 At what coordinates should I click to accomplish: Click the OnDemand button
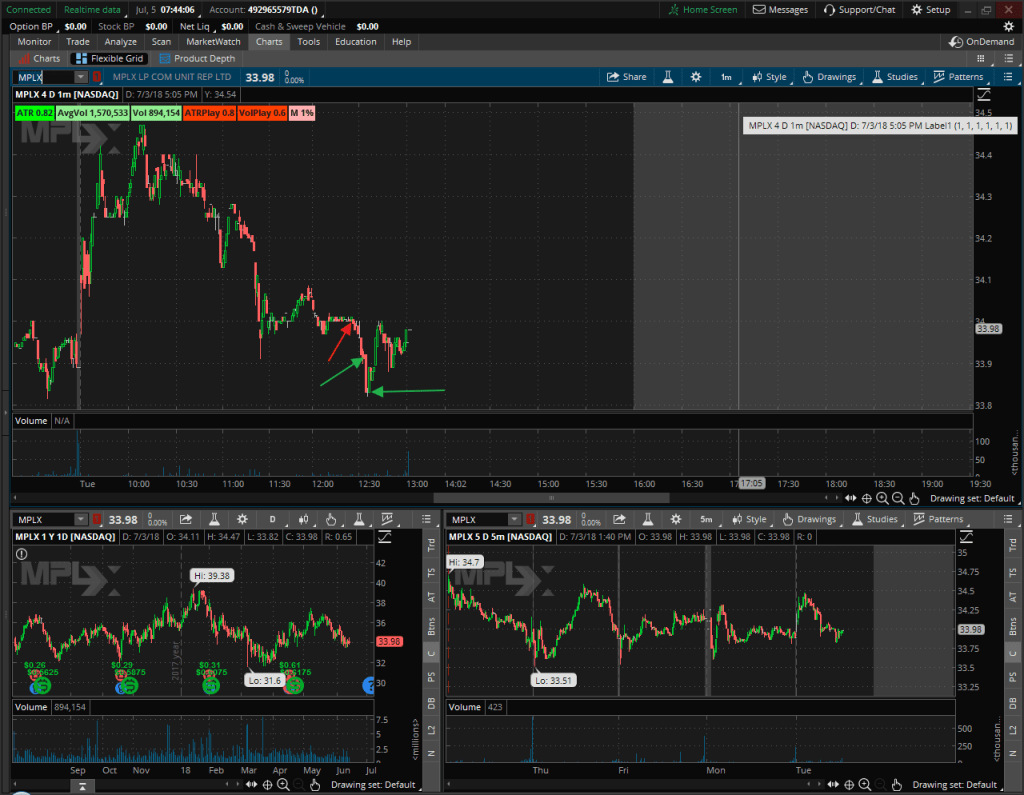(981, 42)
